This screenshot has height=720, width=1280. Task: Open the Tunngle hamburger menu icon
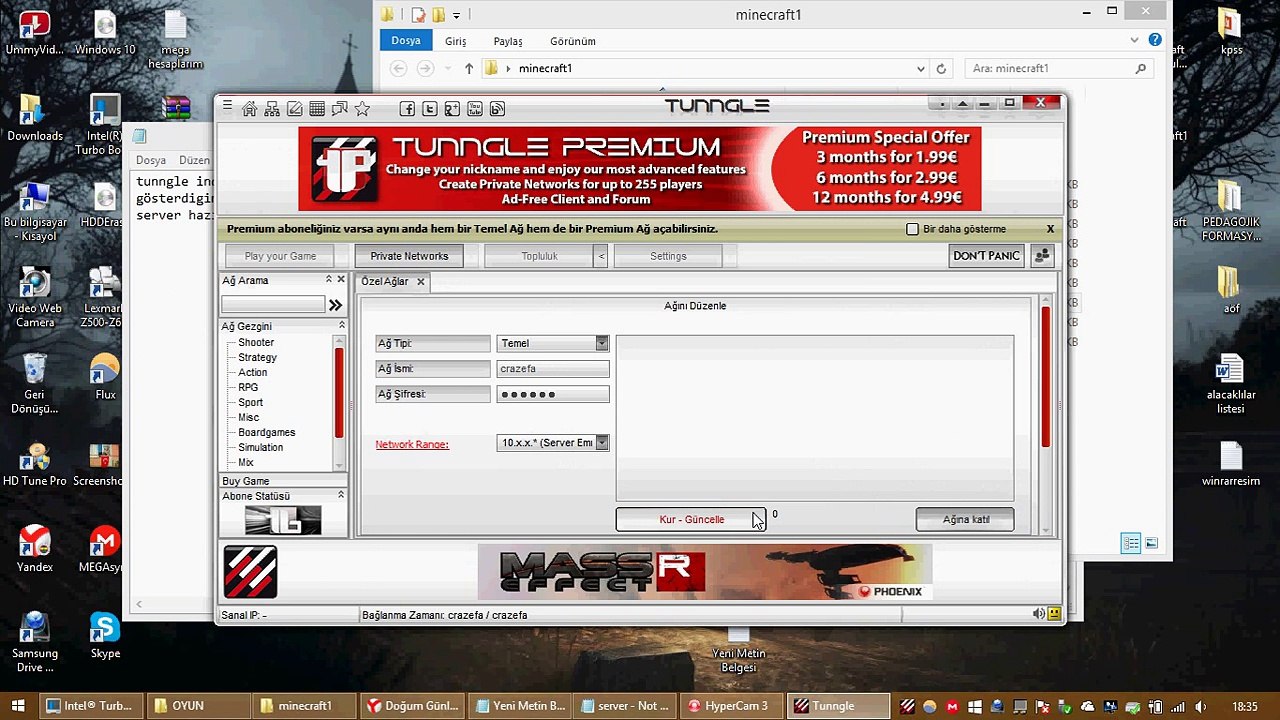pyautogui.click(x=227, y=107)
